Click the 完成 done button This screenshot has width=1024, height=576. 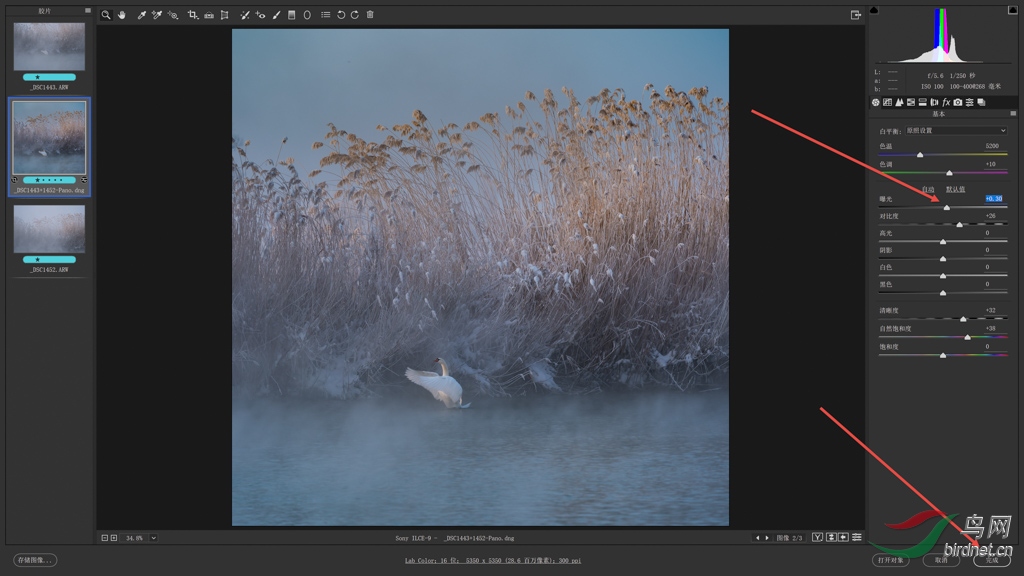pyautogui.click(x=991, y=560)
